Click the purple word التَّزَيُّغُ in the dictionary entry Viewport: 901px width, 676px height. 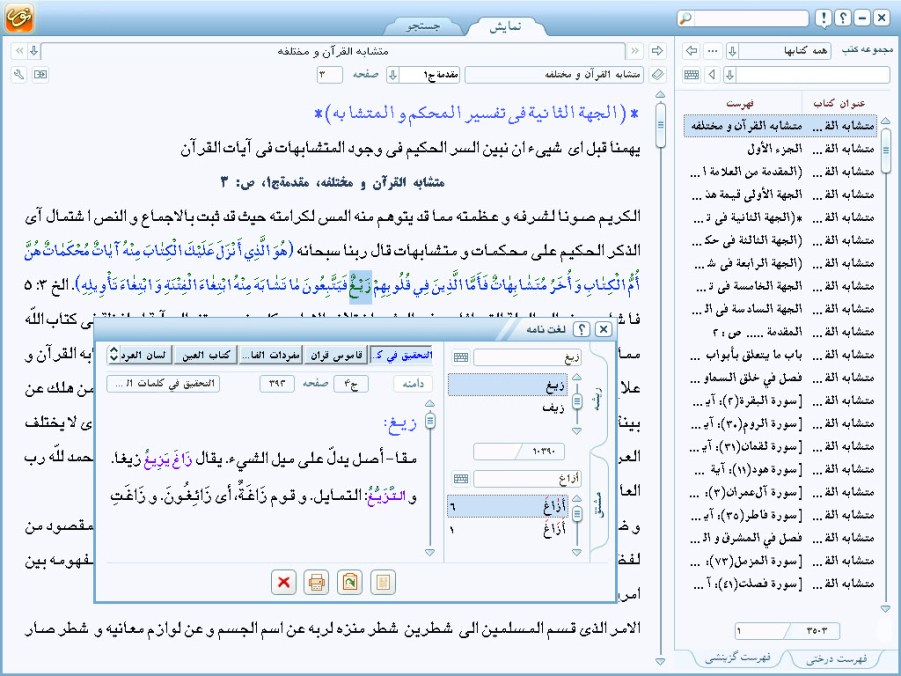[388, 495]
